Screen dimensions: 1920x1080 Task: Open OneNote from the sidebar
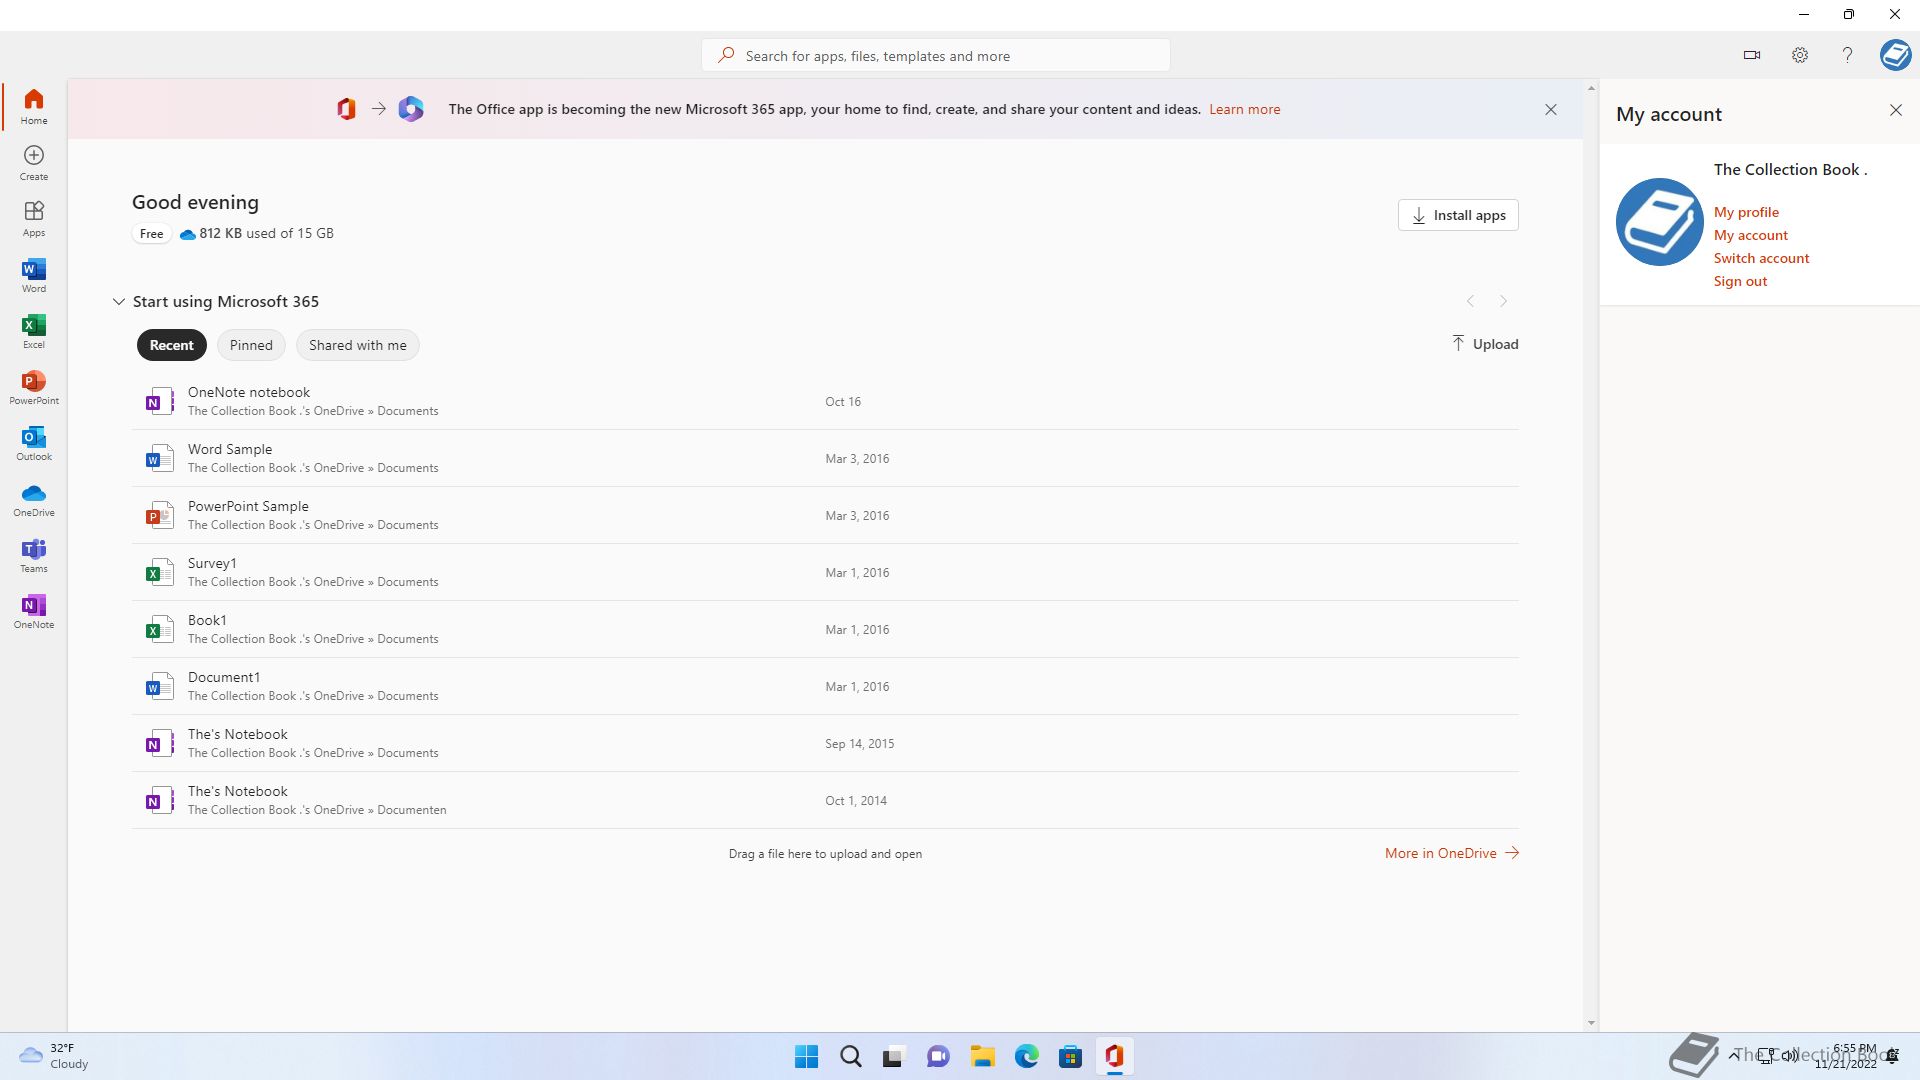pyautogui.click(x=34, y=611)
